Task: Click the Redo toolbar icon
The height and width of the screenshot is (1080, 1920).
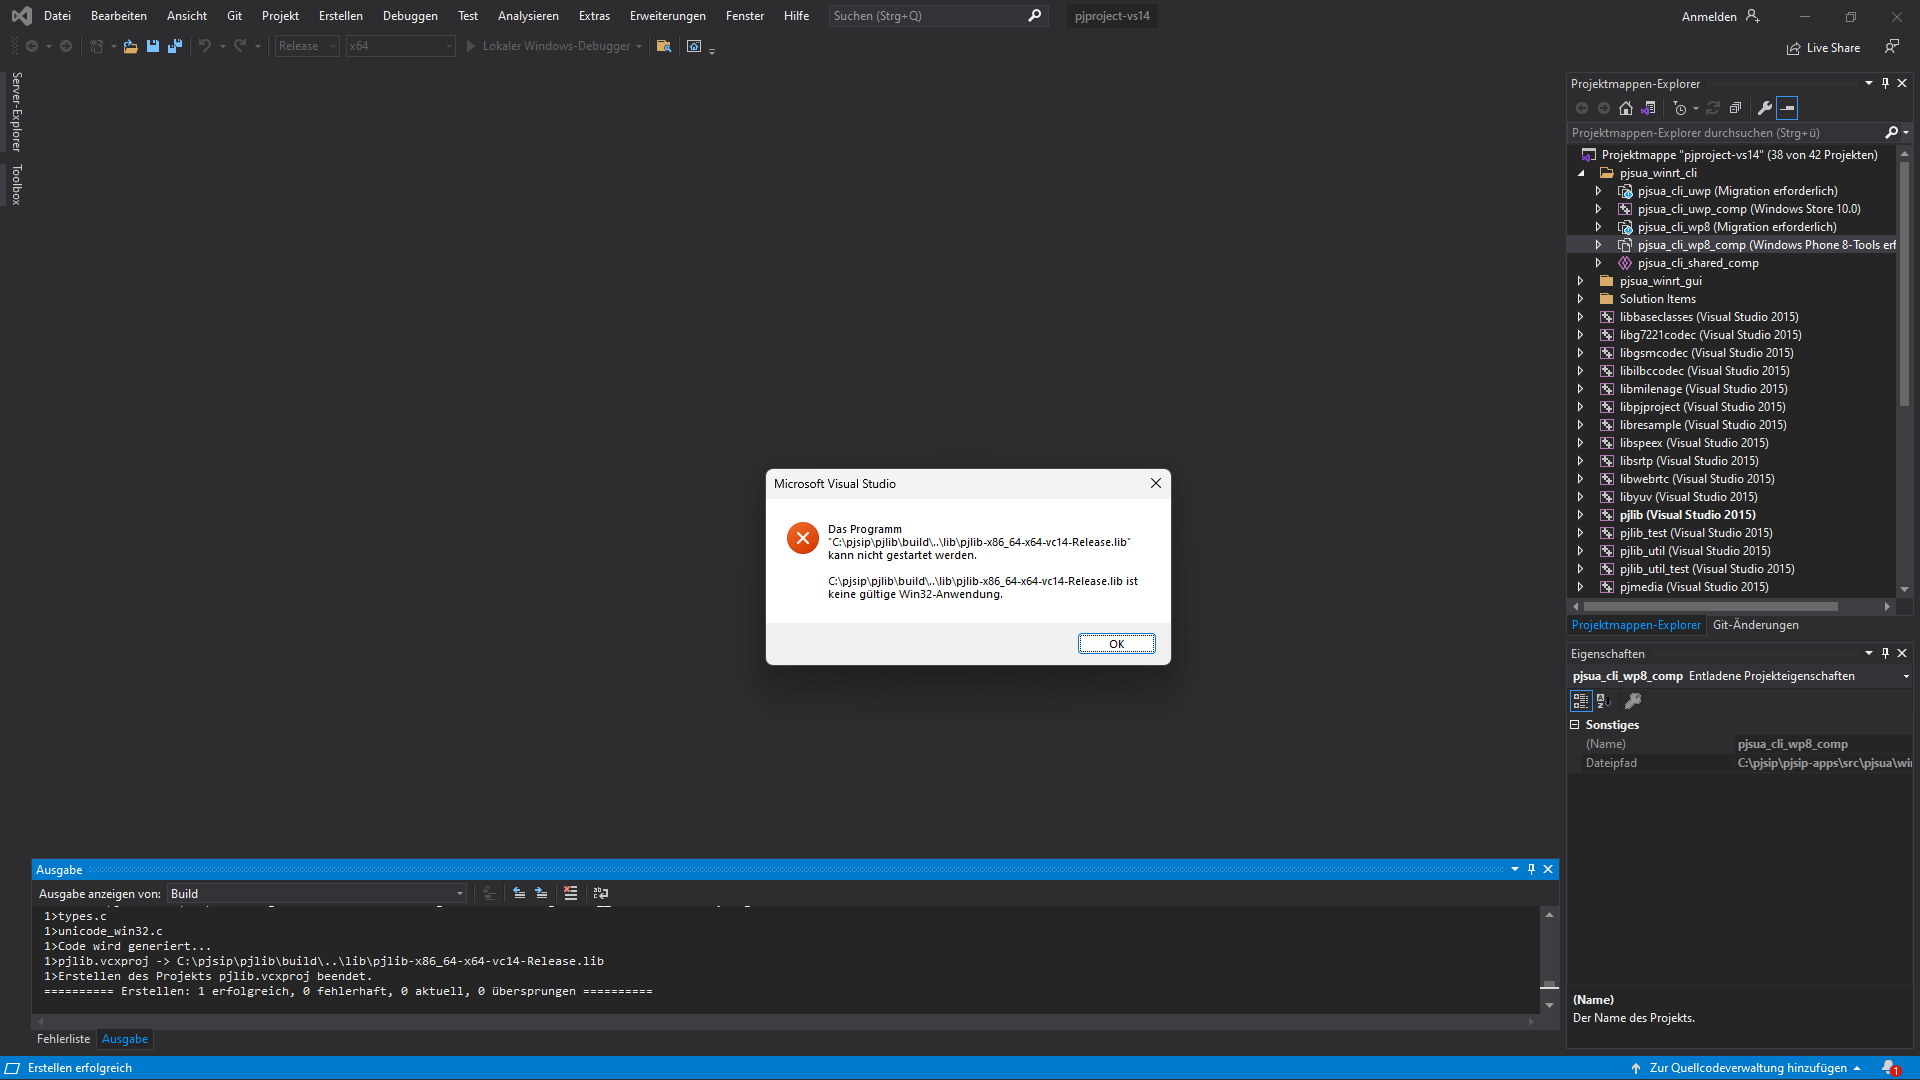Action: (240, 46)
